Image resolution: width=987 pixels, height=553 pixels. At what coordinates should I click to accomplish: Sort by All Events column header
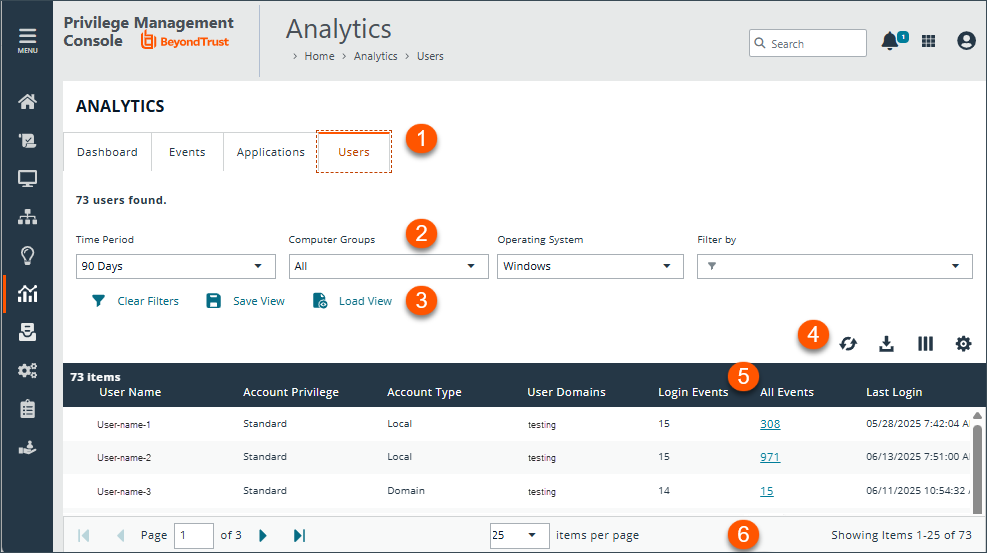coord(787,392)
